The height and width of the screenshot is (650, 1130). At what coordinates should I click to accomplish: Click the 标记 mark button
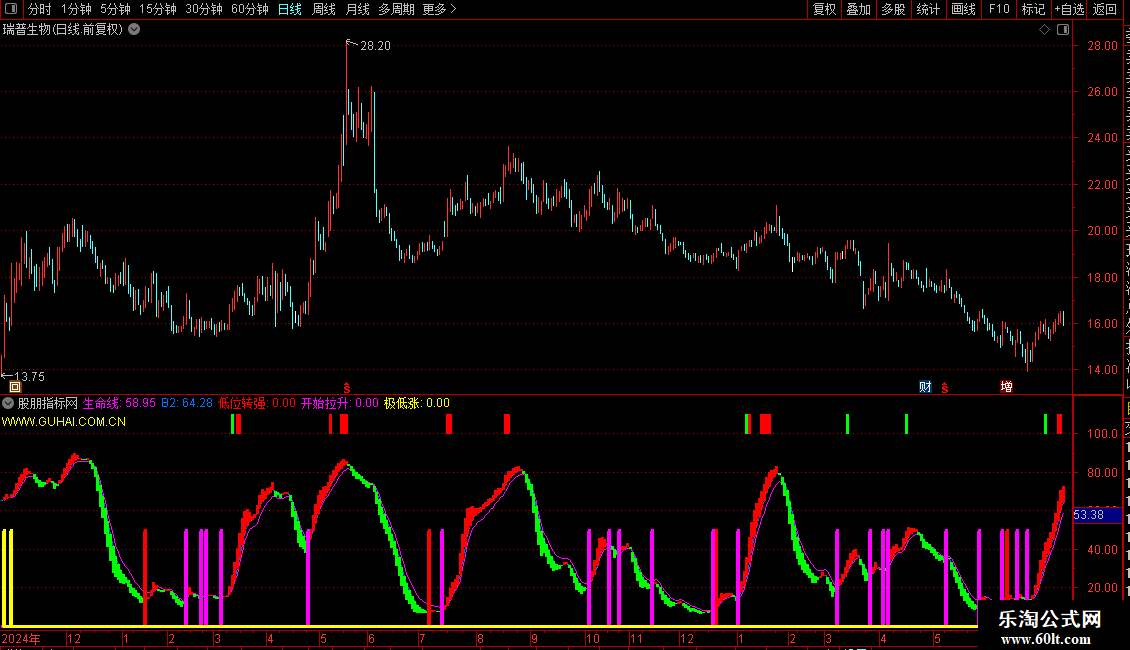1033,9
